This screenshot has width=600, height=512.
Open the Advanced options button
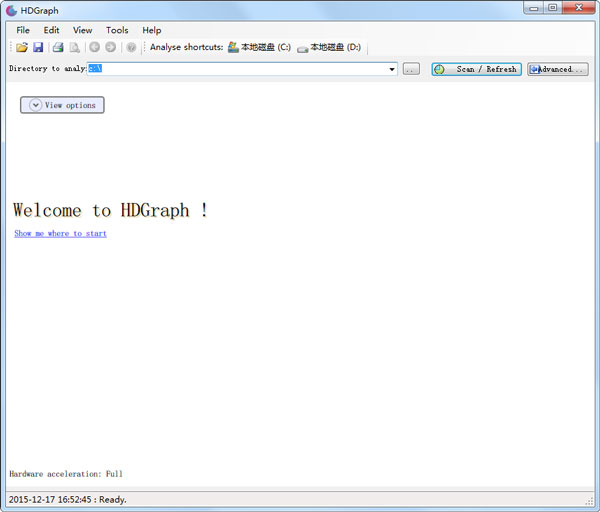(x=558, y=69)
